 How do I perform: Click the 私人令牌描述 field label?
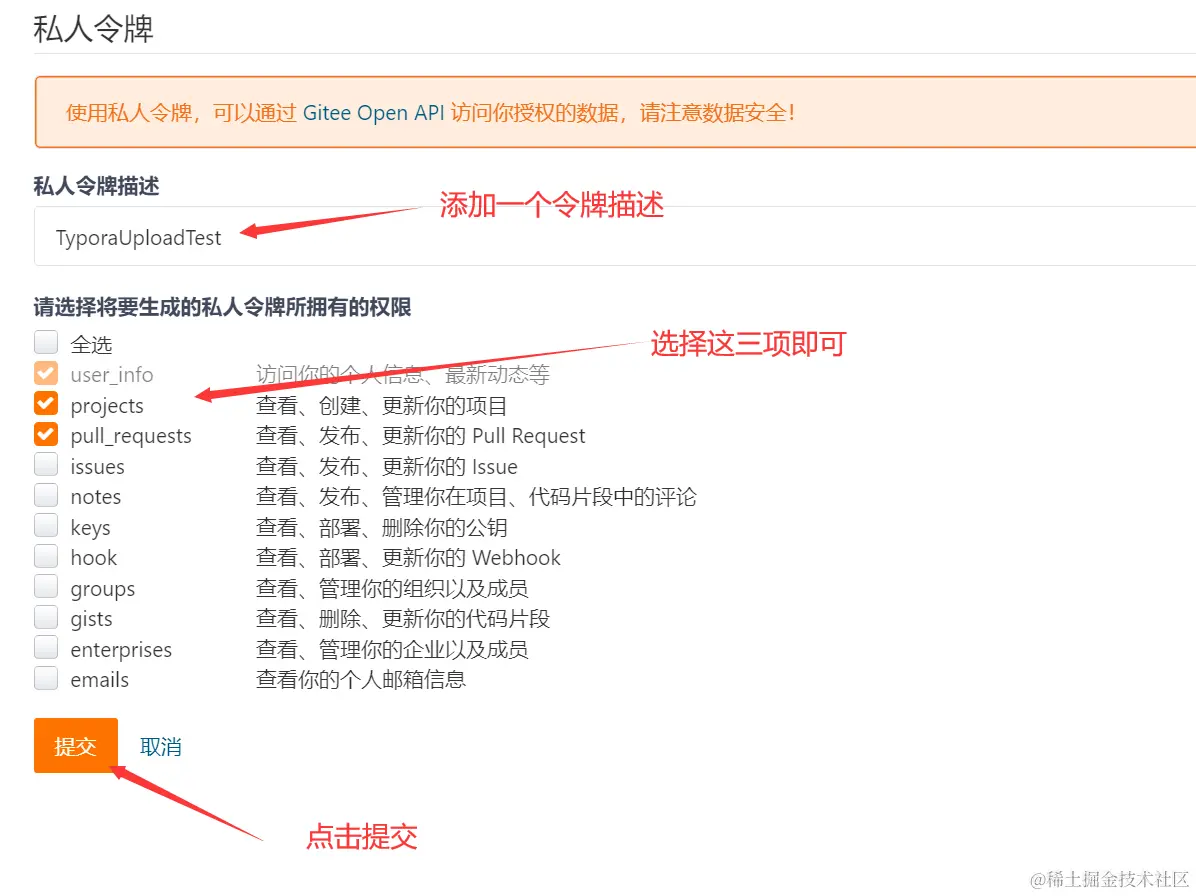96,186
